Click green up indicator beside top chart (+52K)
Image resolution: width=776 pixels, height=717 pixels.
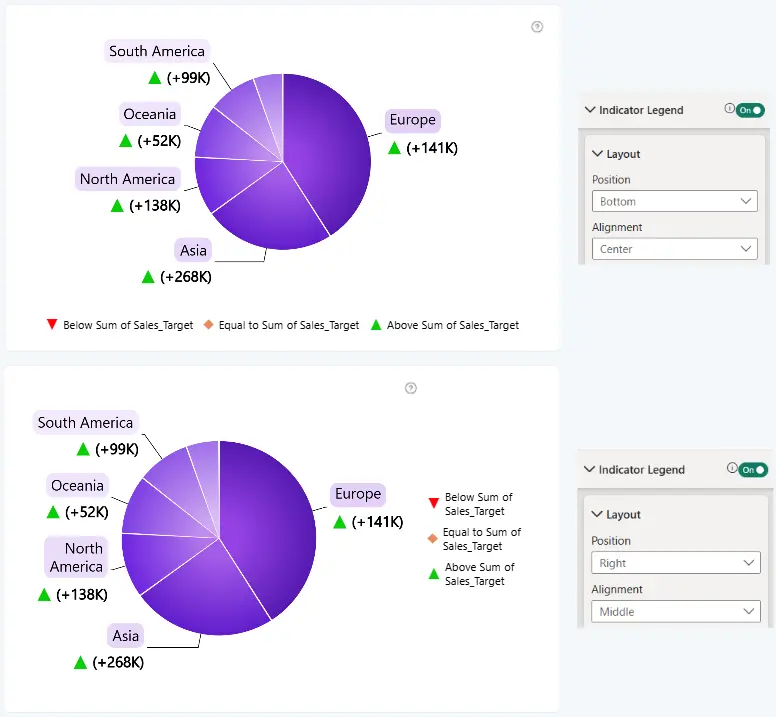126,141
